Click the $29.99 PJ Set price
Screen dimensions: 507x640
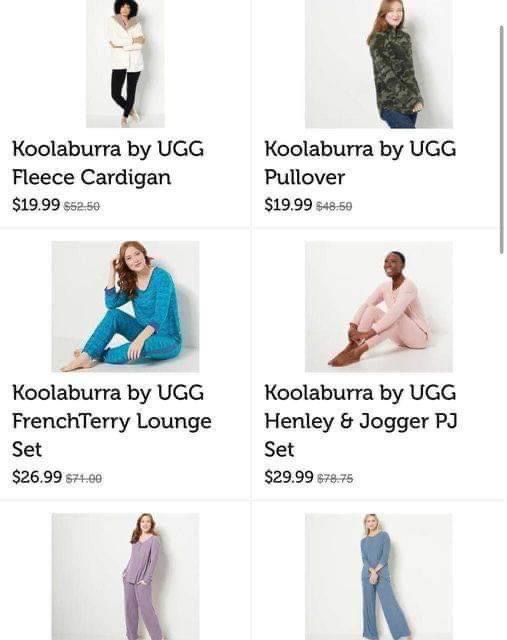[289, 476]
